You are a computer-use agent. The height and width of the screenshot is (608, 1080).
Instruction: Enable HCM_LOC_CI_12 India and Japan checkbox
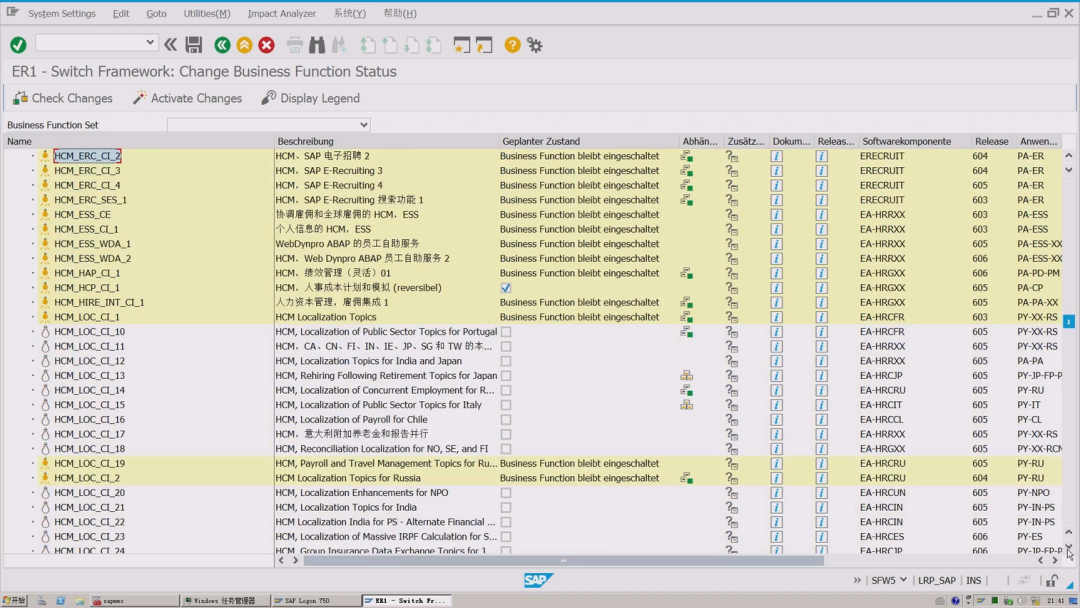pos(506,361)
